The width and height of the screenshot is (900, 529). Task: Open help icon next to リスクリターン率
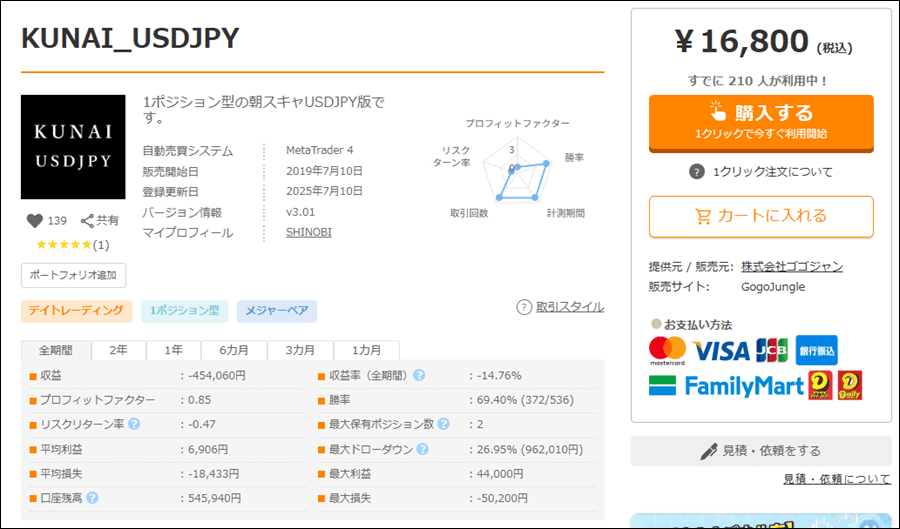134,424
